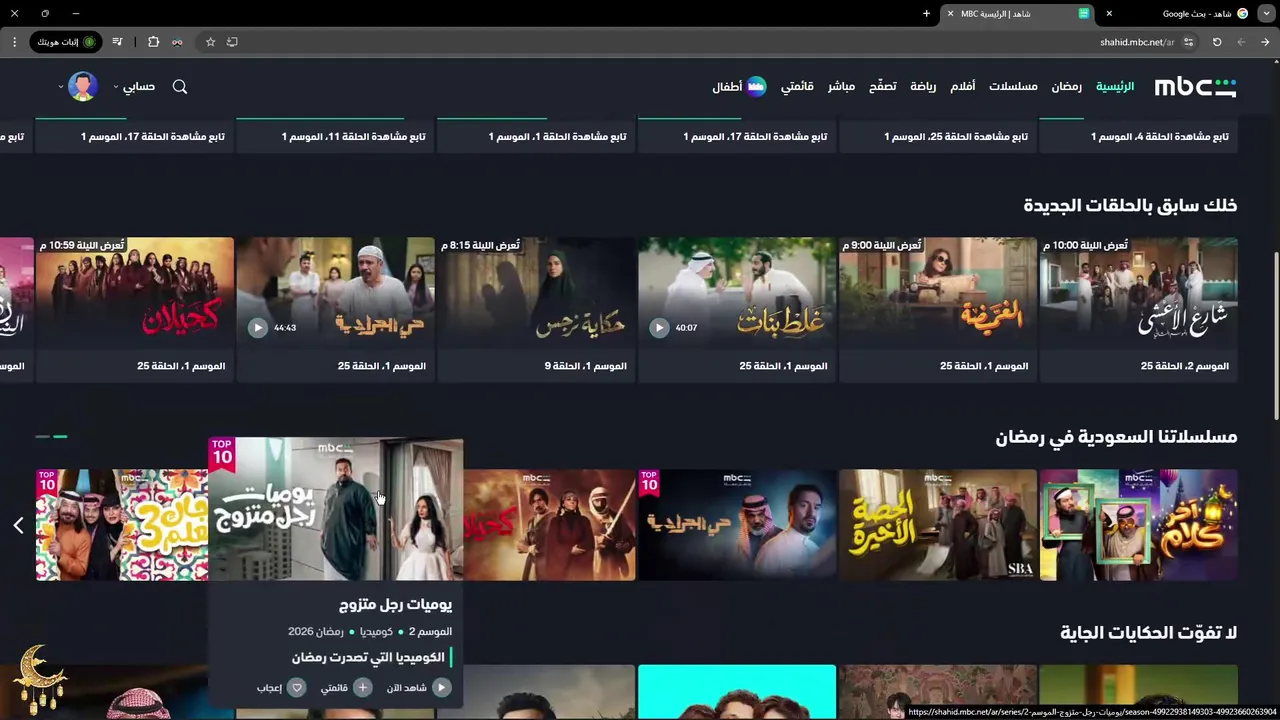This screenshot has width=1280, height=720.
Task: Open the شارع الأعشى new episode thumbnail
Action: click(1138, 292)
